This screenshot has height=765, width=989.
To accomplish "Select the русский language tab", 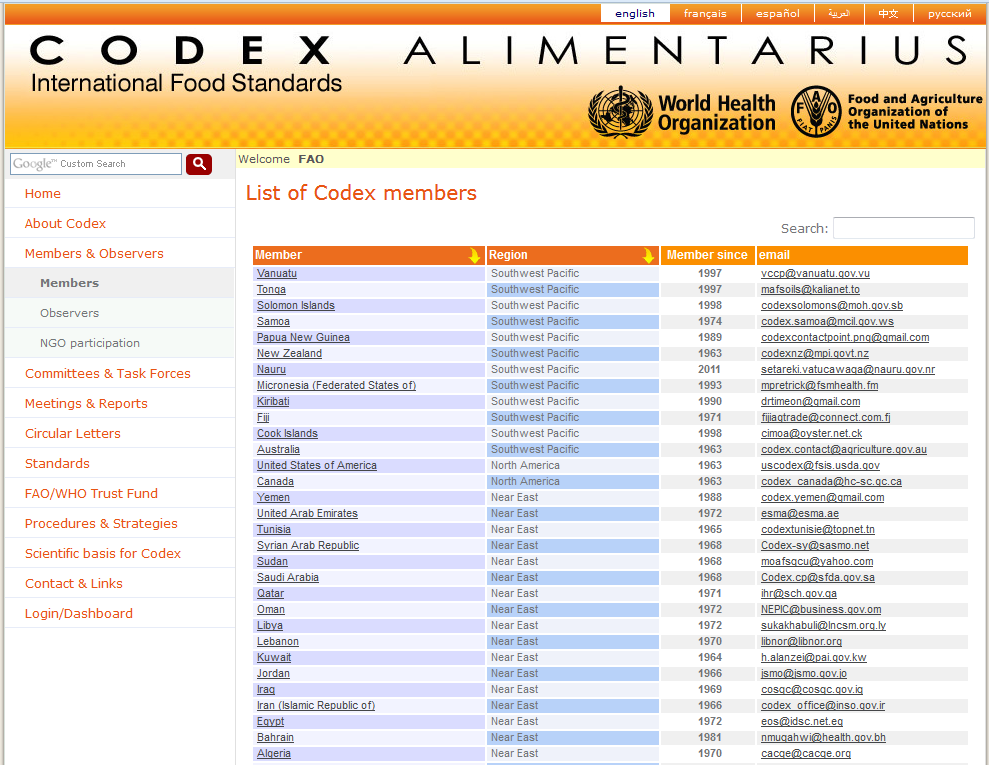I will click(949, 13).
